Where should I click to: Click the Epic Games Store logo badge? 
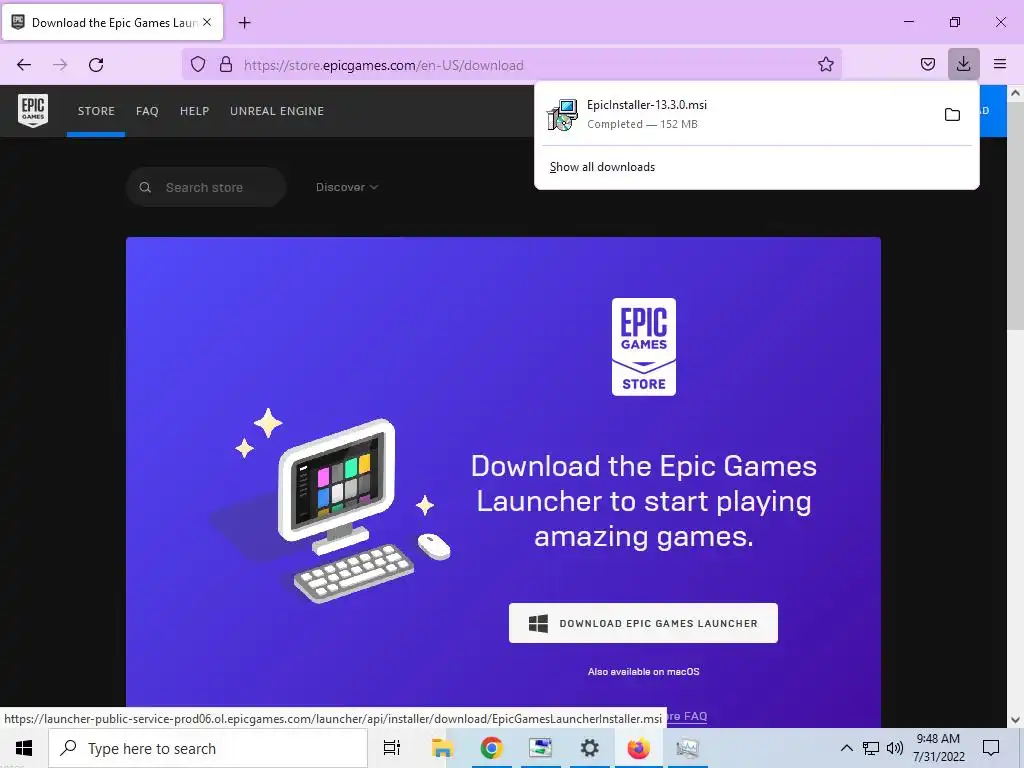point(644,347)
